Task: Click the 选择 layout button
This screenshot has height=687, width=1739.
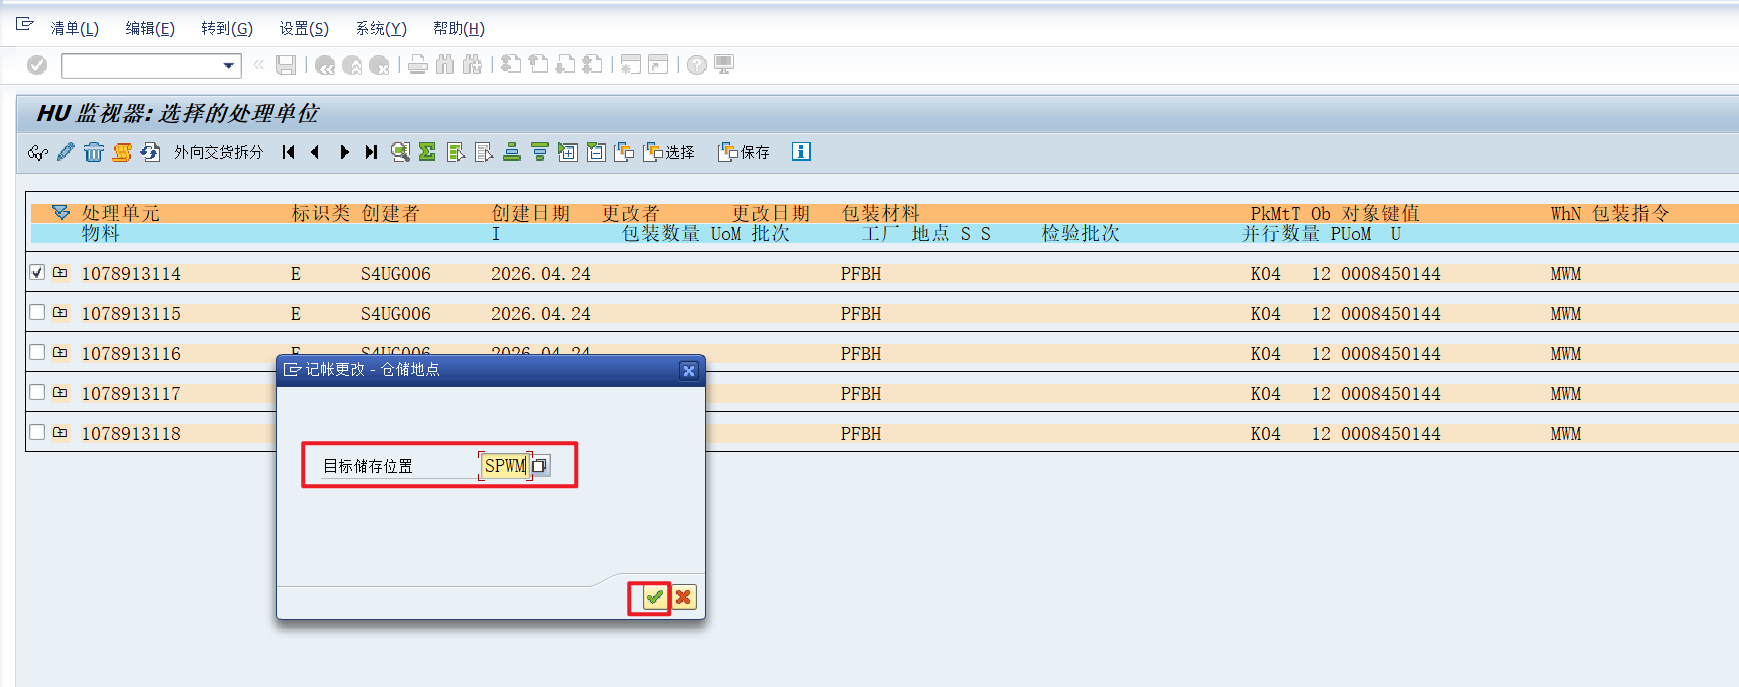Action: coord(669,152)
